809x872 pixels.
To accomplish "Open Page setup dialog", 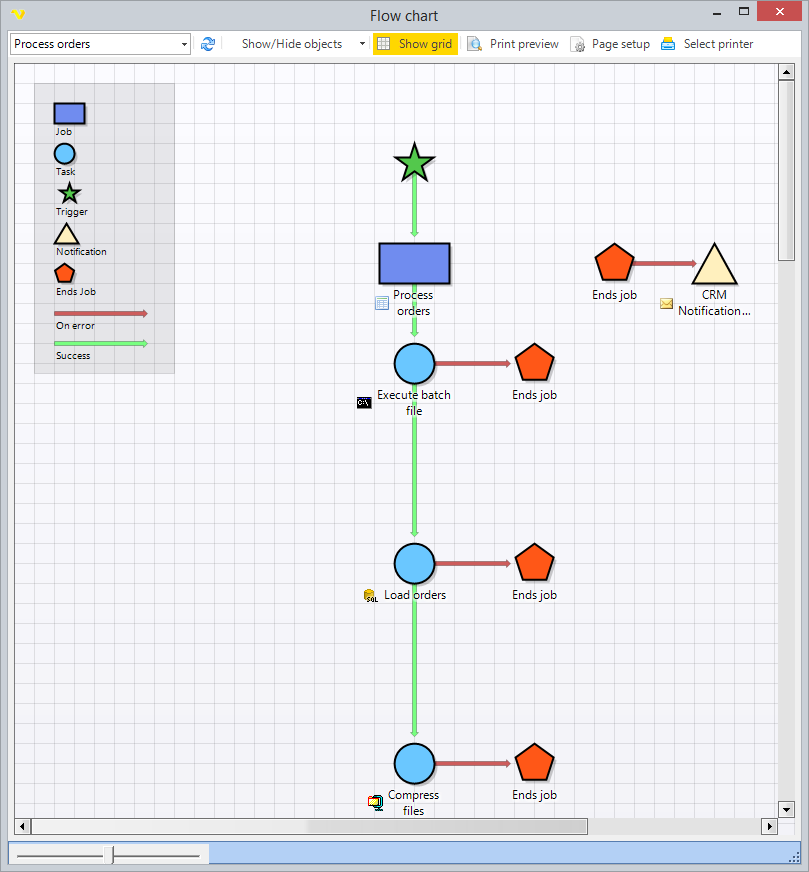I will click(610, 44).
